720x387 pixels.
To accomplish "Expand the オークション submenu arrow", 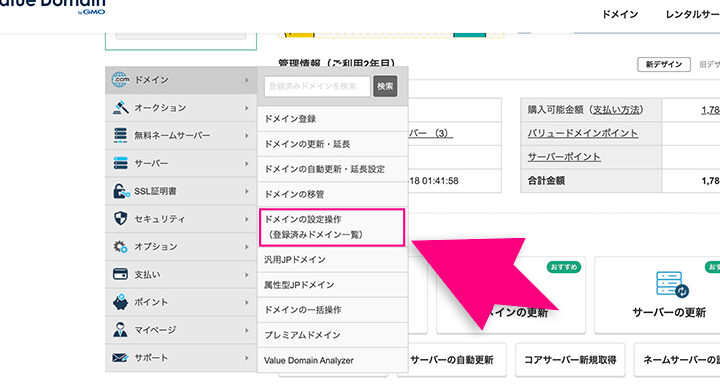I will click(x=247, y=108).
